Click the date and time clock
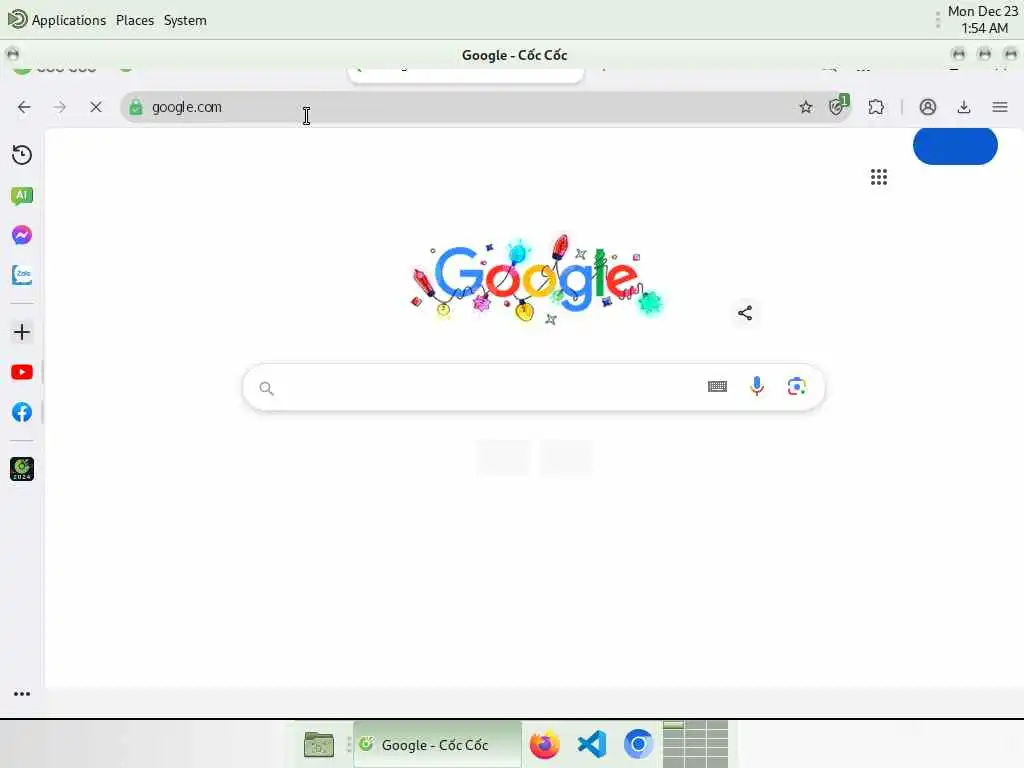The height and width of the screenshot is (768, 1024). tap(983, 20)
